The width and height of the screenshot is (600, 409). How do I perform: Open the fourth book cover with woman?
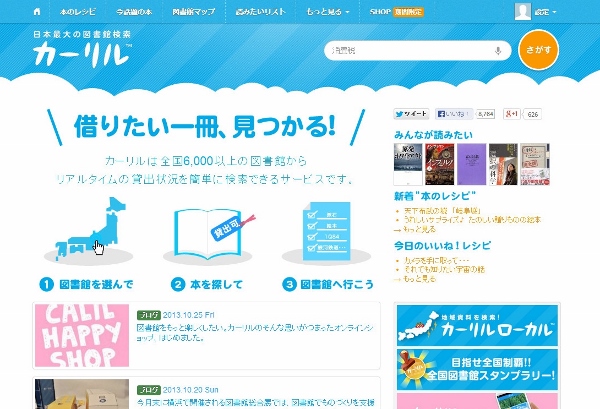[503, 164]
